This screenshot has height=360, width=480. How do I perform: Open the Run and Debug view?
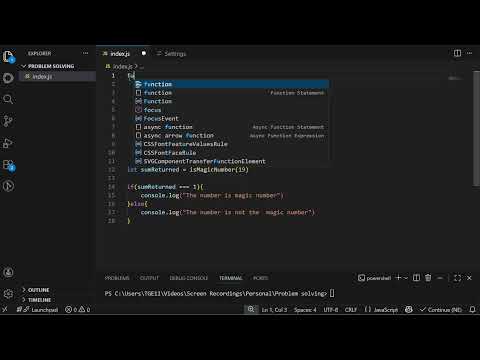[8, 143]
